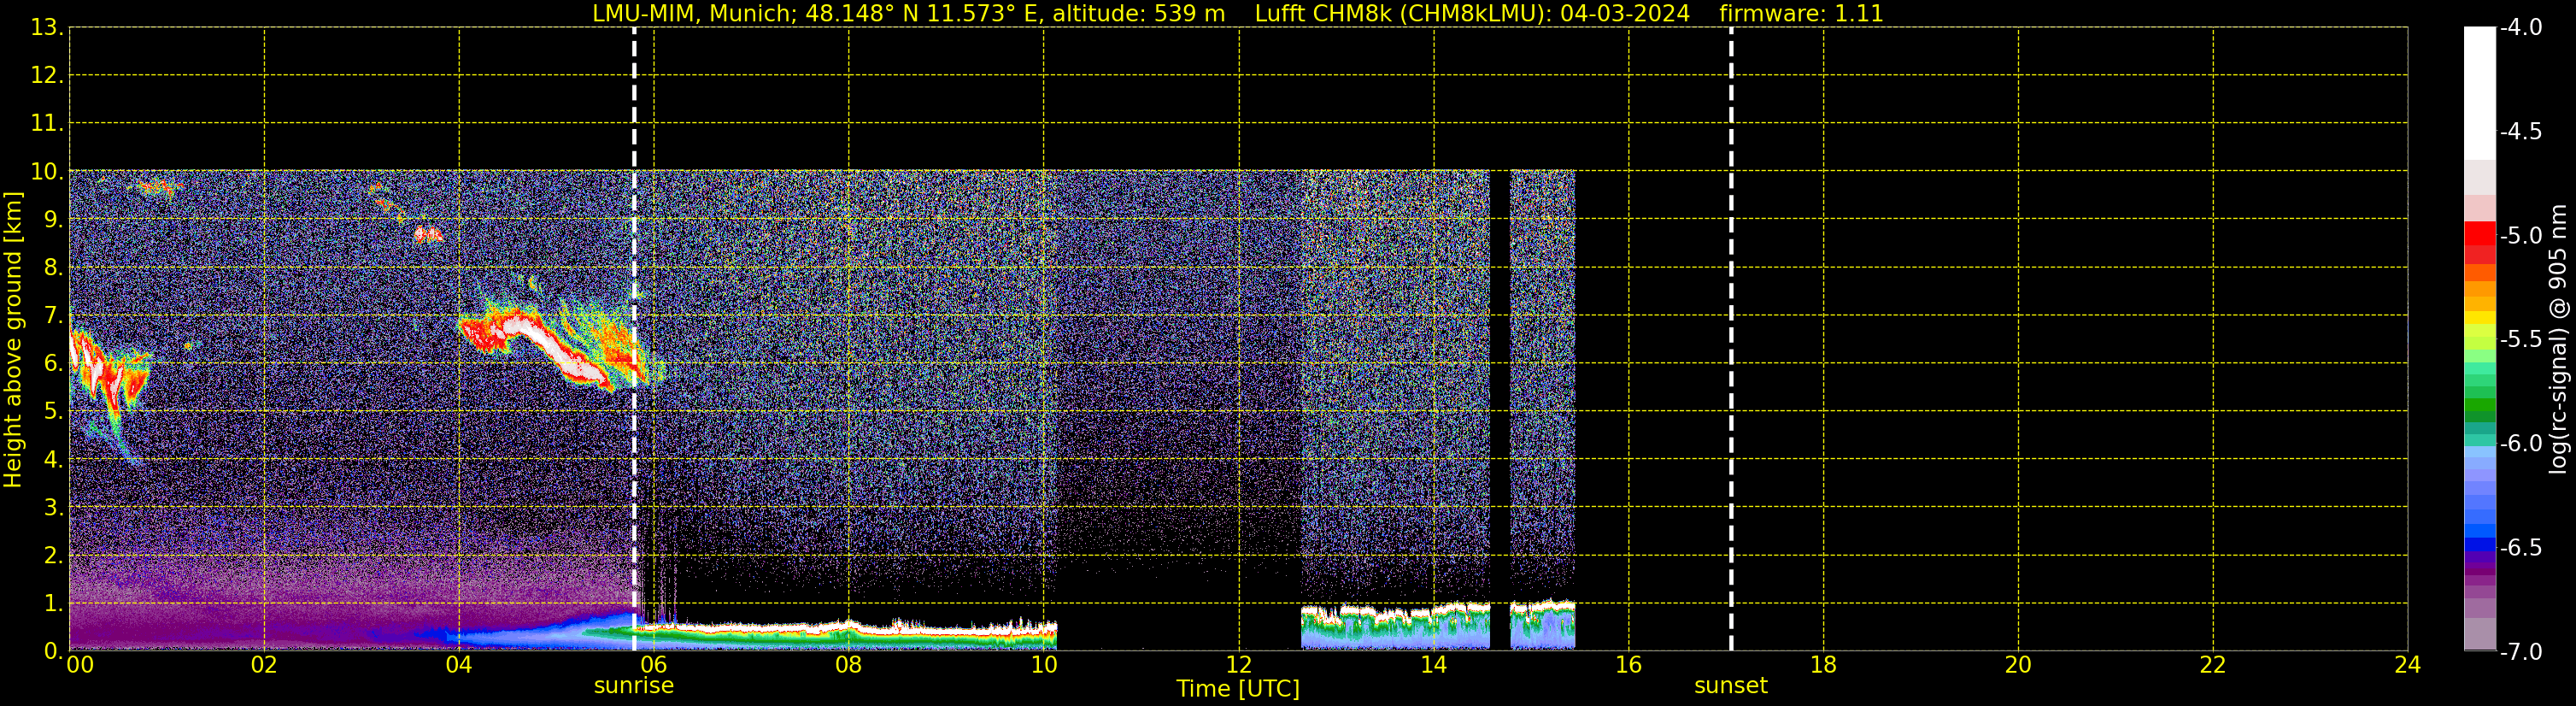
Task: Click the '7.' height axis tick label
Action: (53, 316)
